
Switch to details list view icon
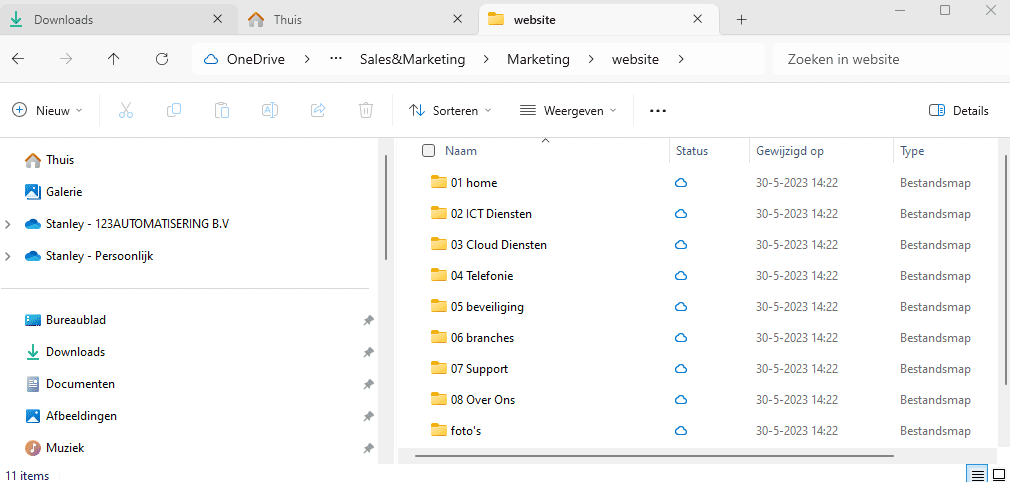click(x=977, y=476)
